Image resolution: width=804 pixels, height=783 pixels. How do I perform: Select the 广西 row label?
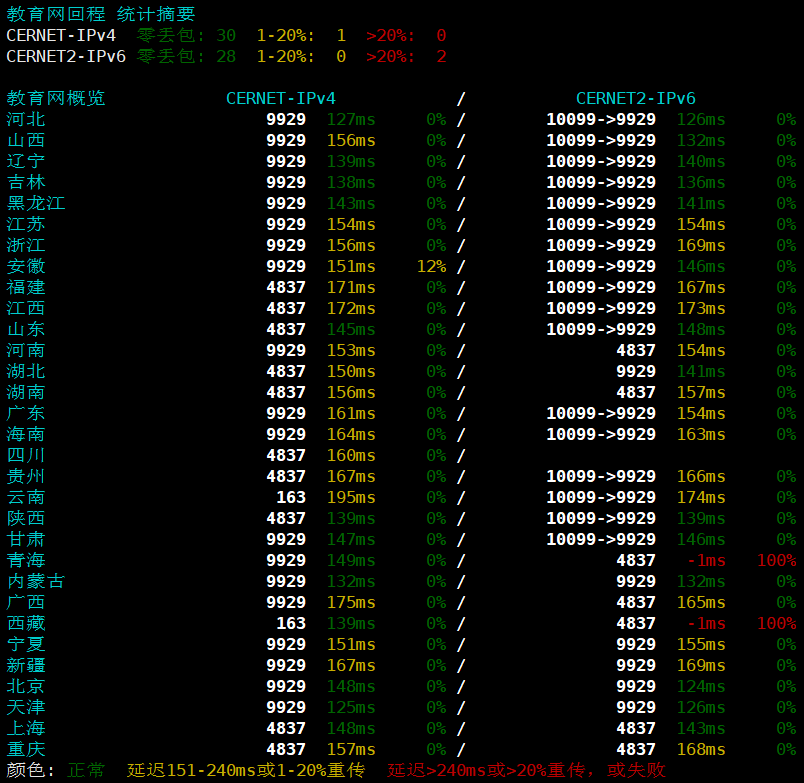[26, 603]
